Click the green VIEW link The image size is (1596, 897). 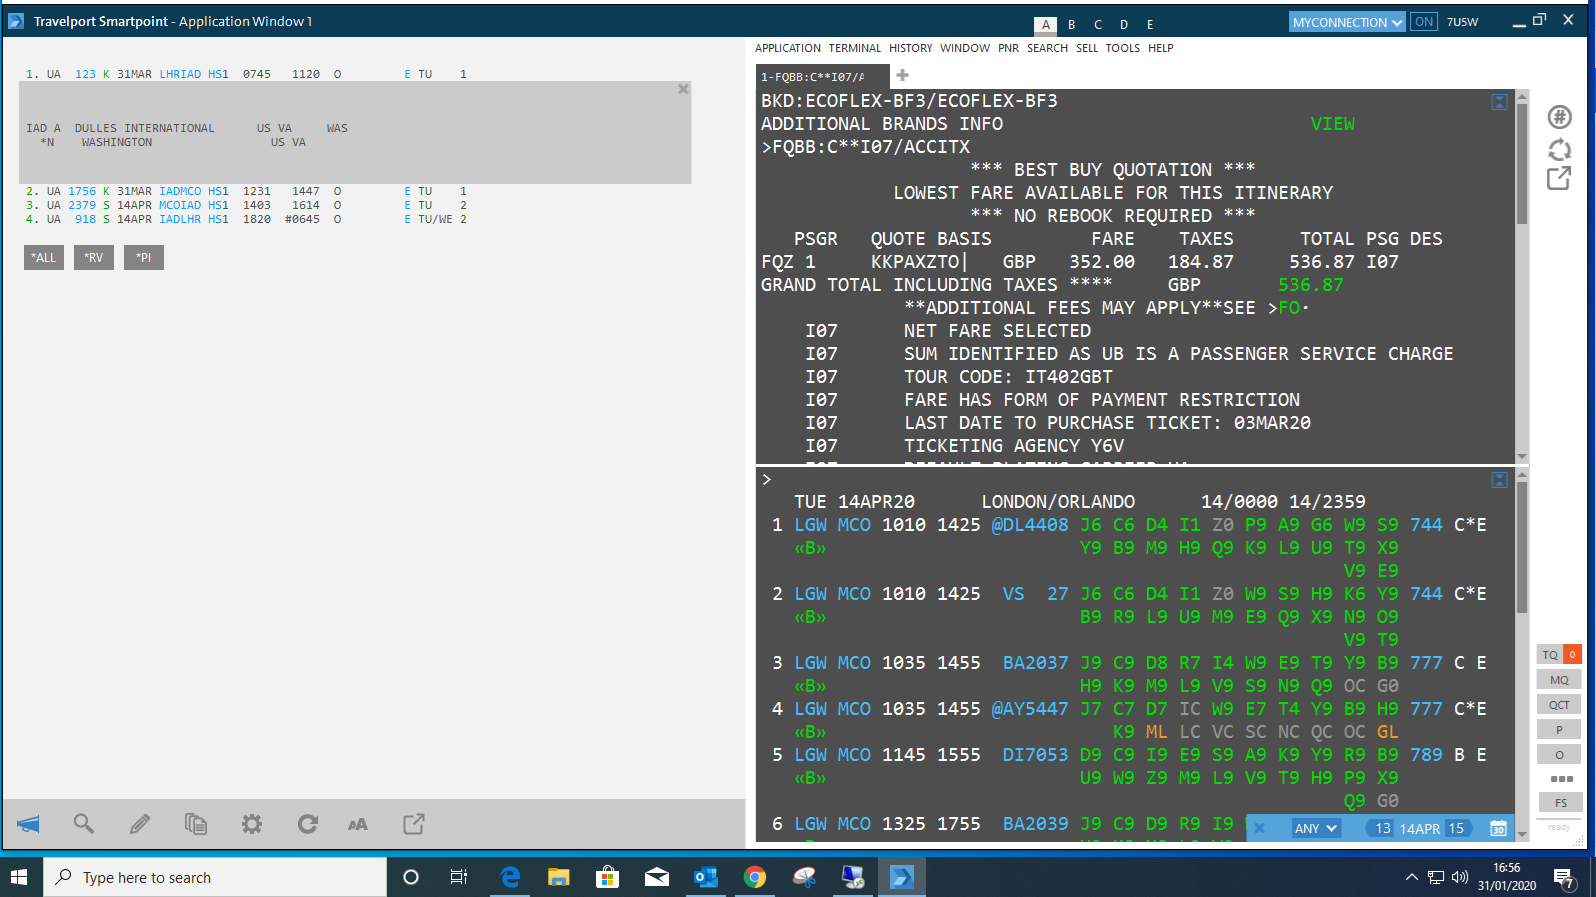pos(1332,124)
